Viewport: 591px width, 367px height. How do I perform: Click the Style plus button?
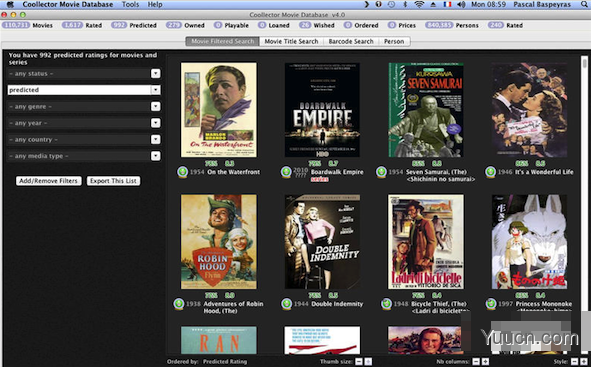pos(584,361)
